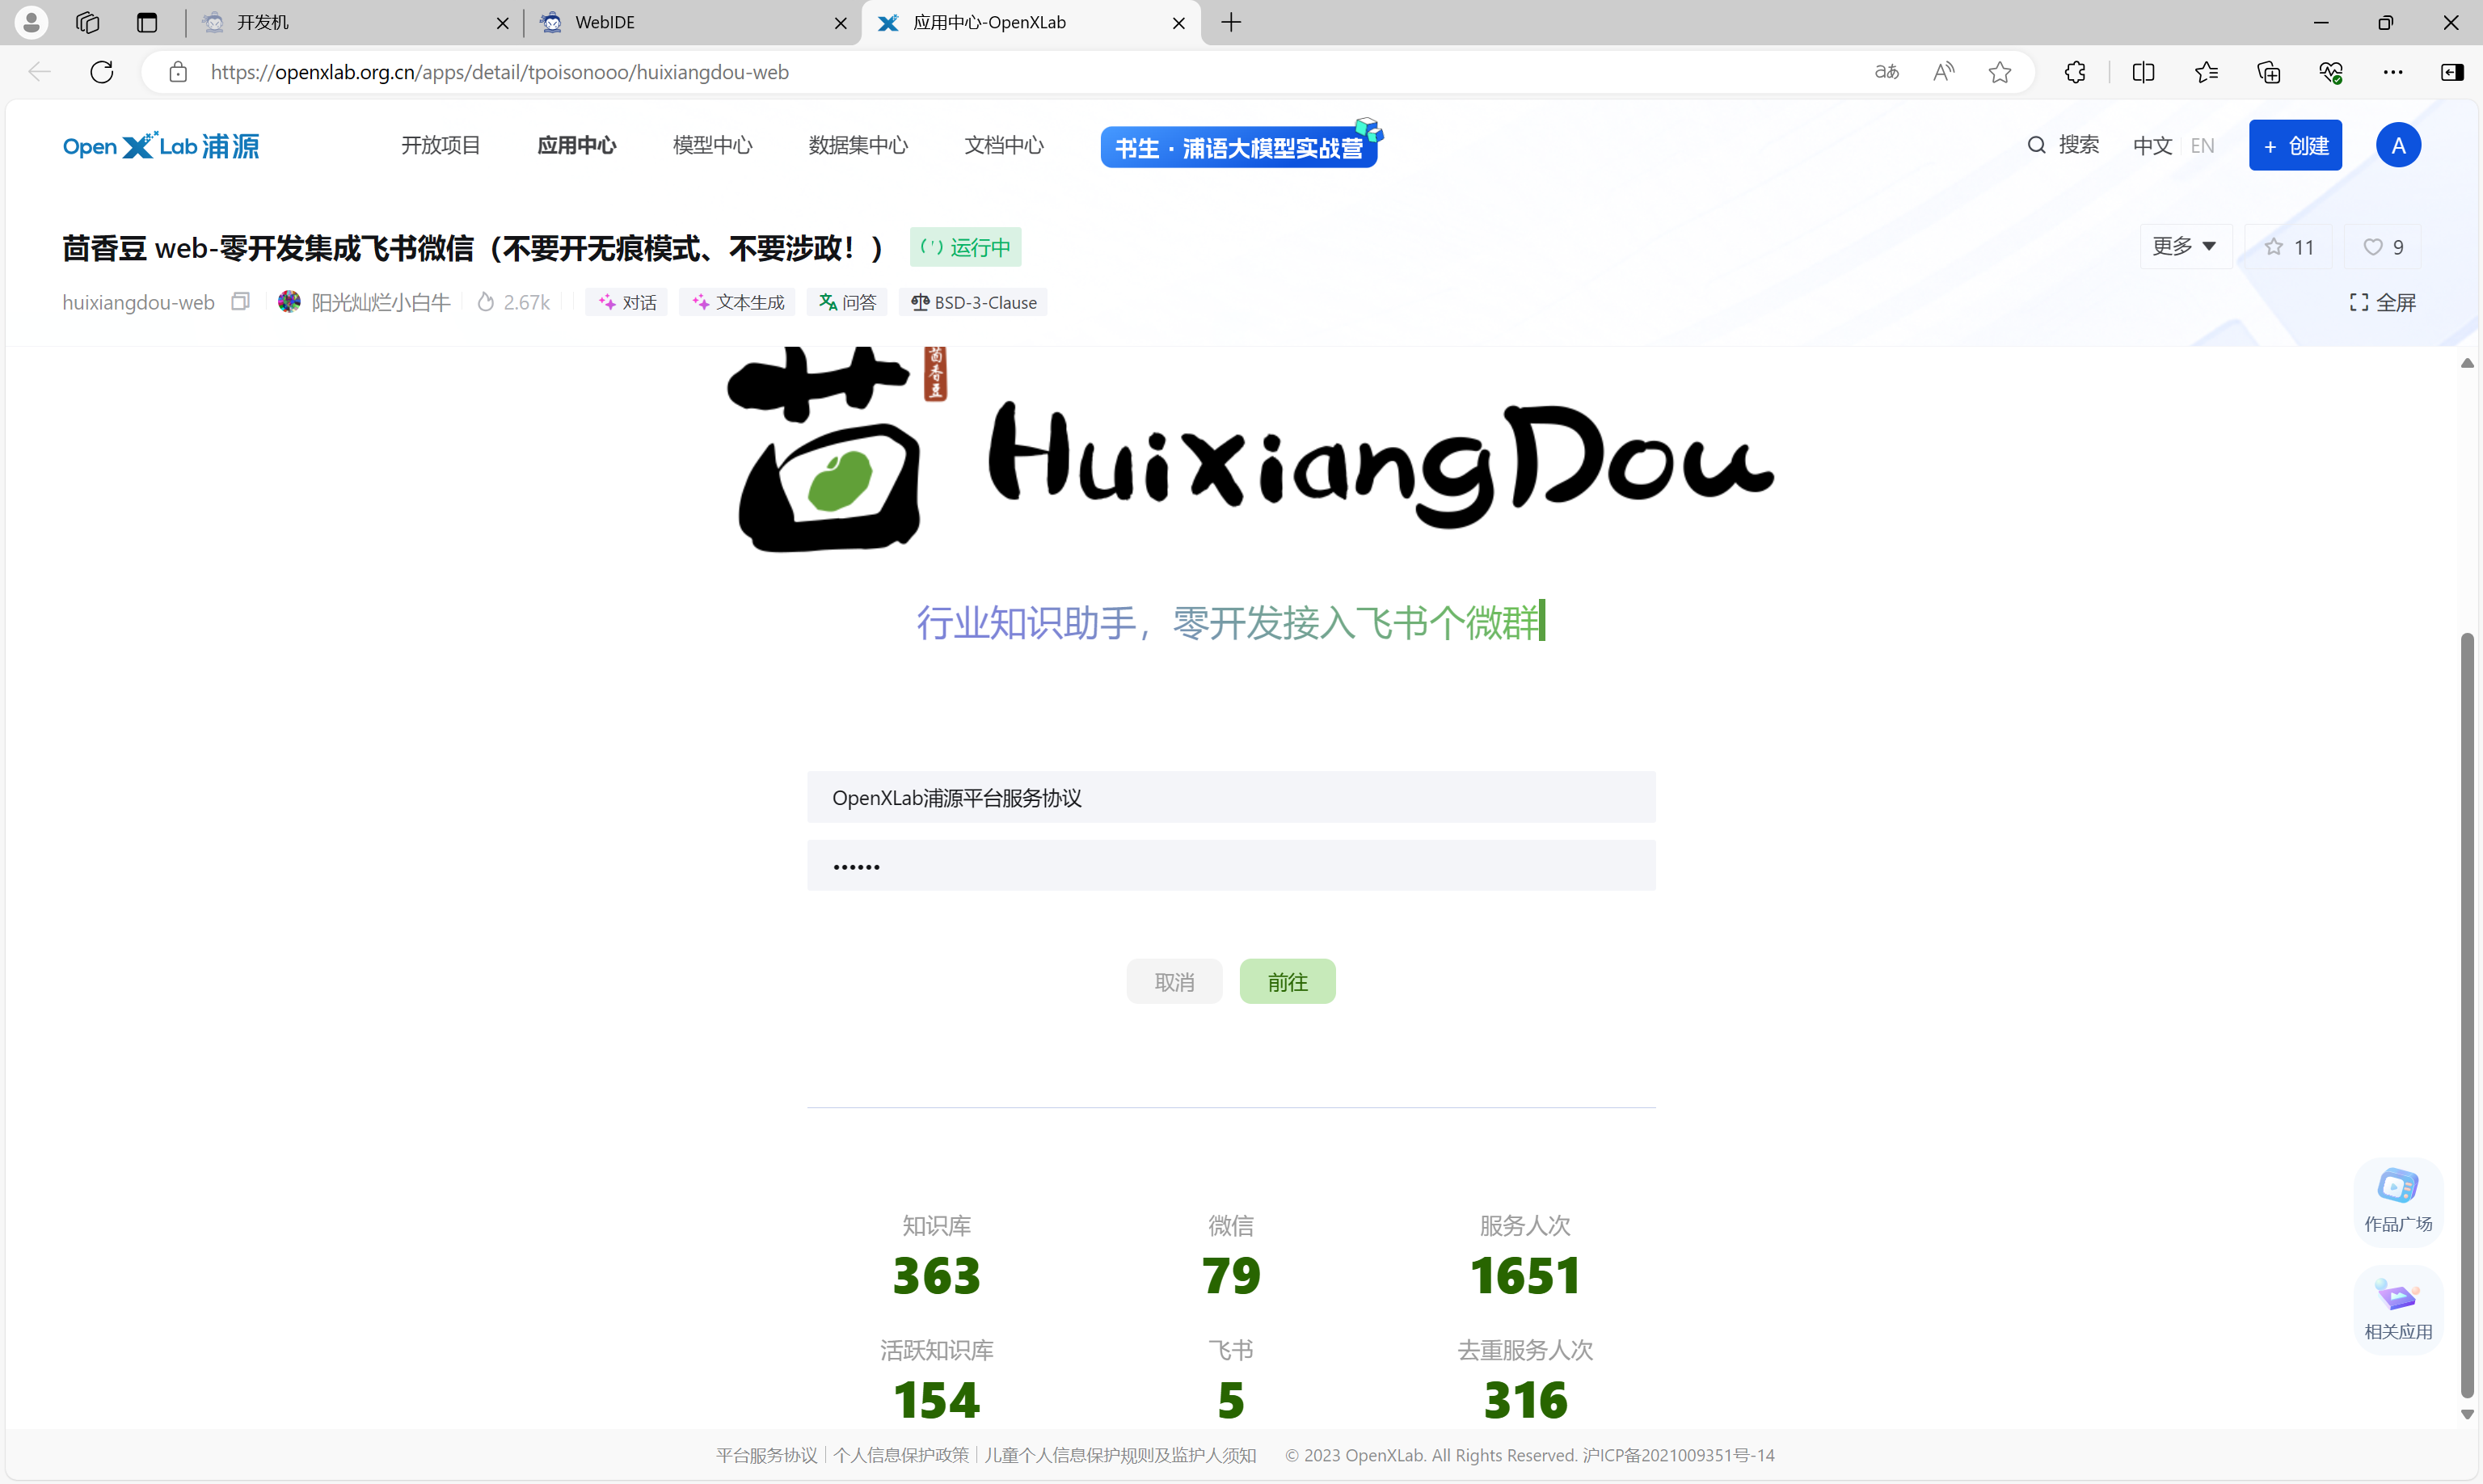Open 模型中心 nav menu
Screen dimensions: 2483x1484
pyautogui.click(x=712, y=145)
